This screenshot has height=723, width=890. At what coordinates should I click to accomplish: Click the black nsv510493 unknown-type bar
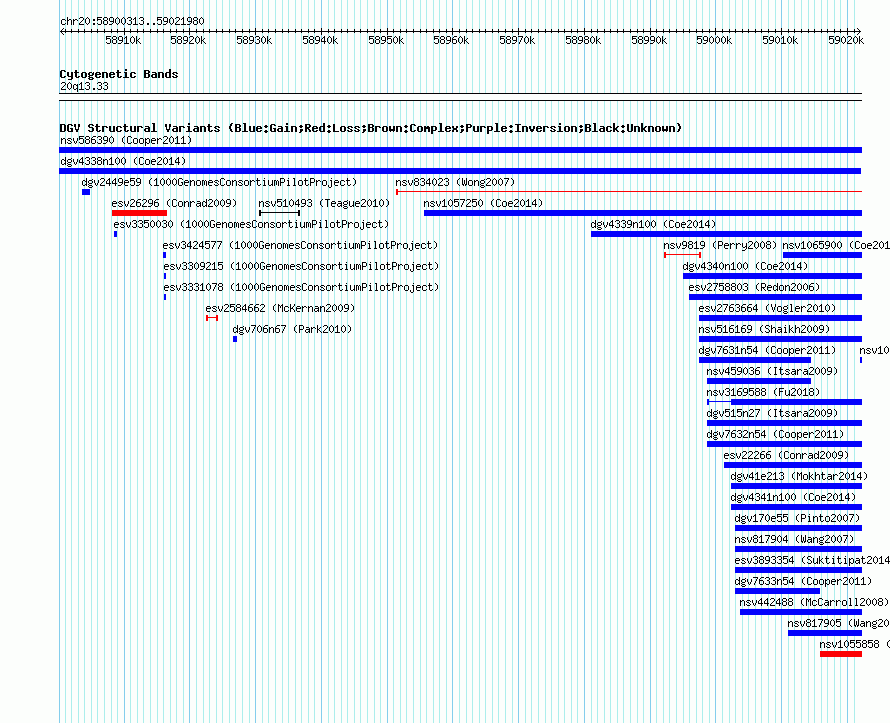pos(279,213)
